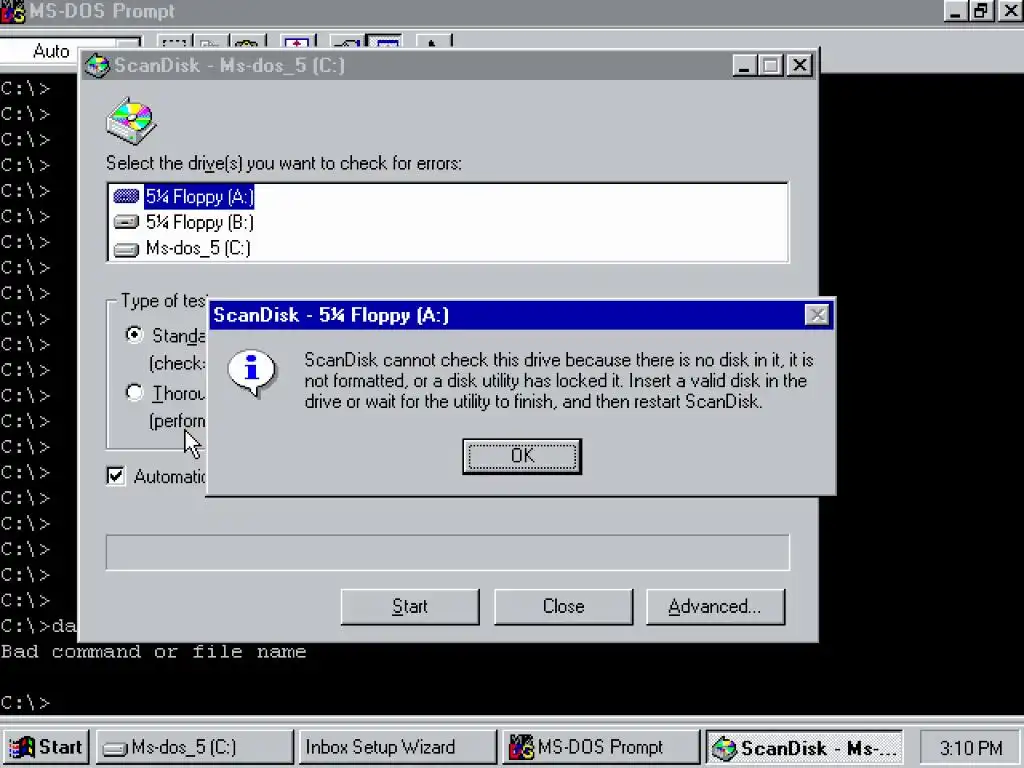Choose the Standard test radio button

click(134, 335)
